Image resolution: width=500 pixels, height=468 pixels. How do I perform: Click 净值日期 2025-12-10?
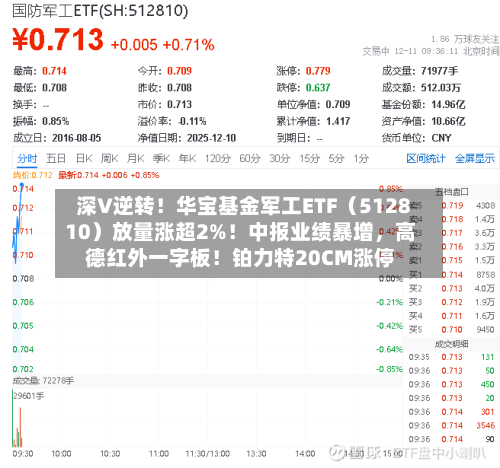point(211,138)
